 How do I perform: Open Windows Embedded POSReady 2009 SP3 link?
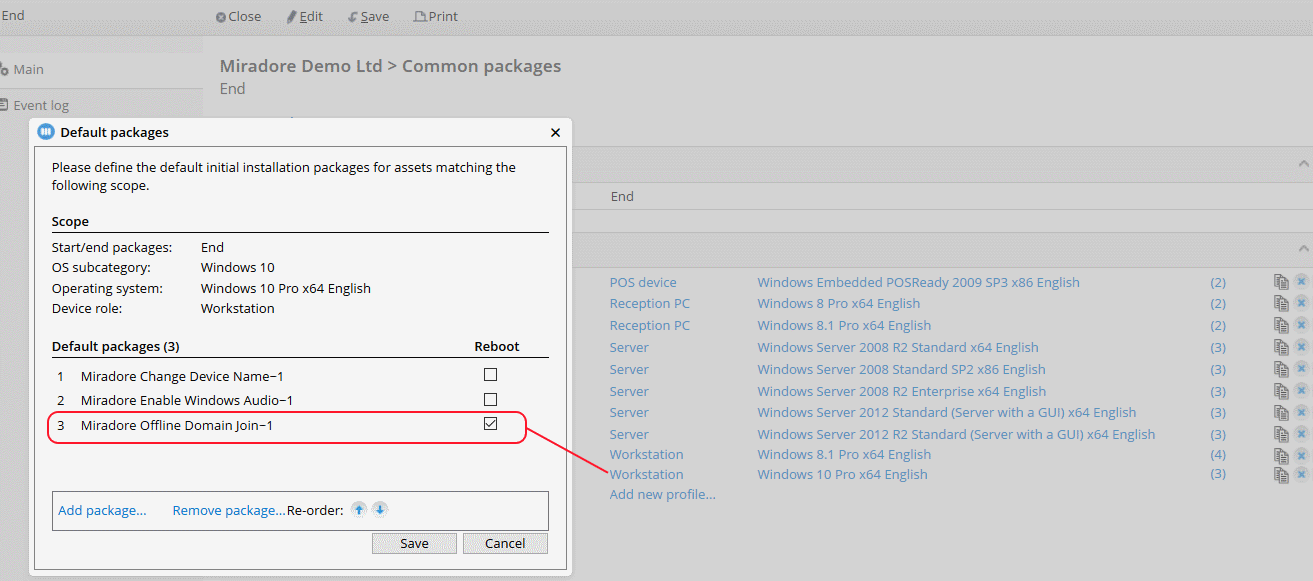point(918,282)
